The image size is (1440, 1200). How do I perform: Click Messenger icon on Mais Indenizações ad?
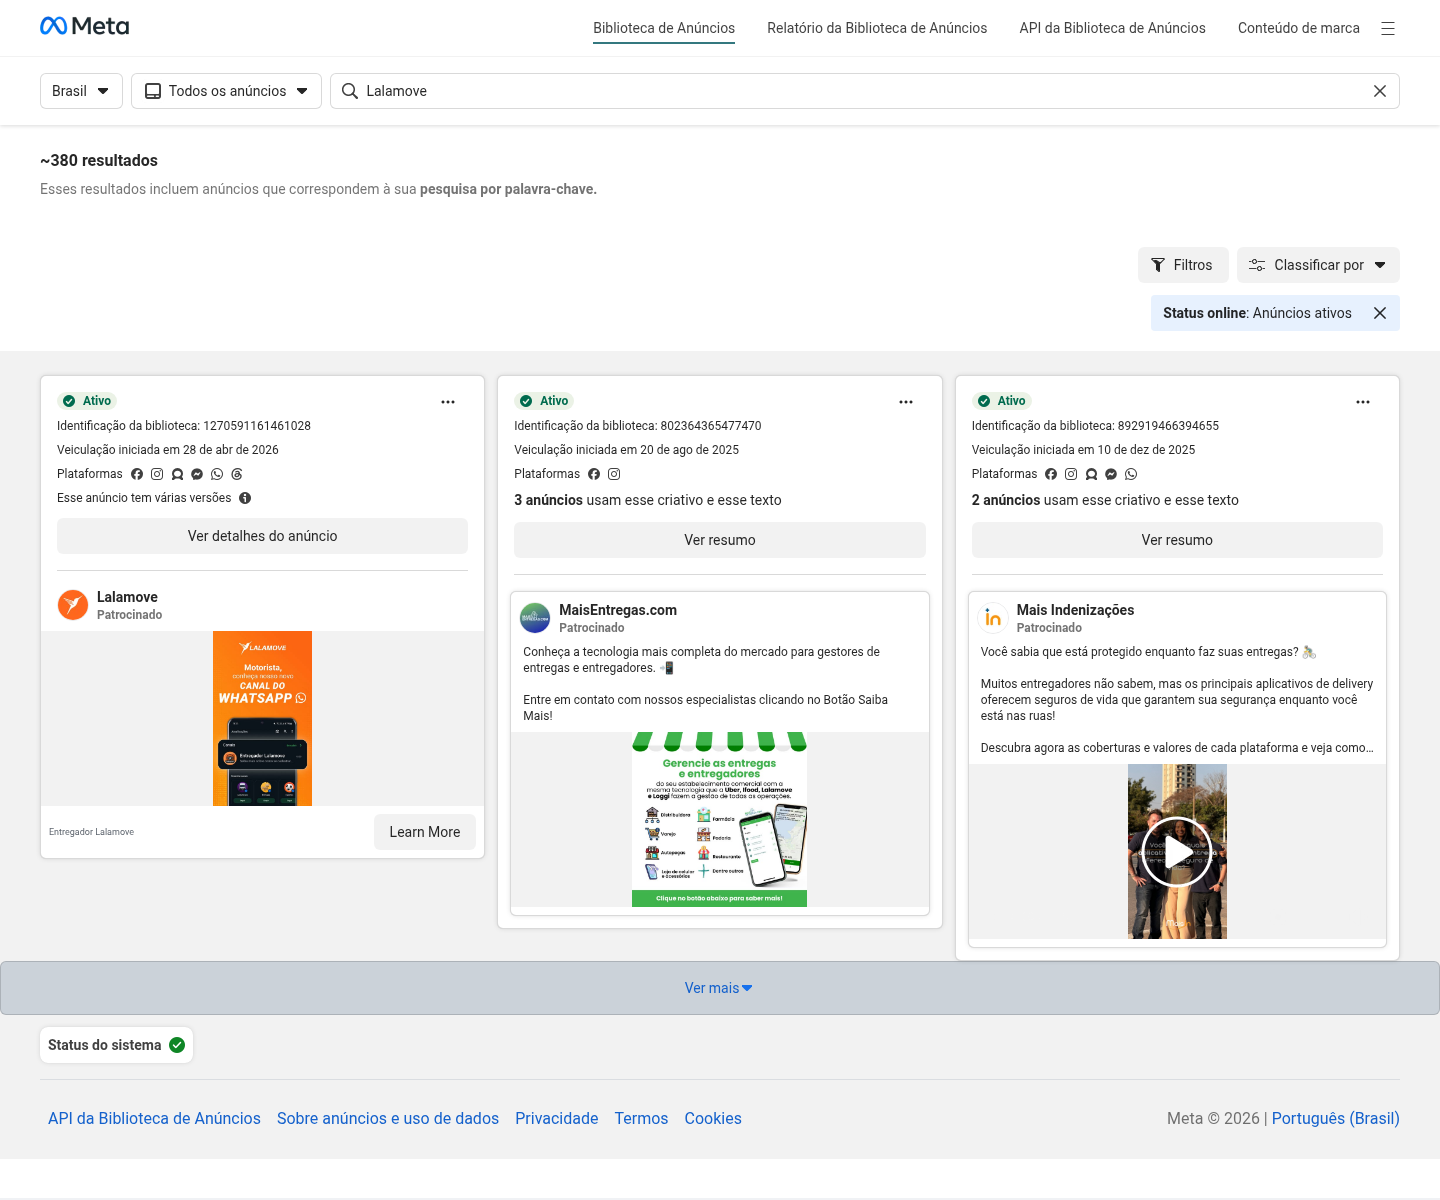coord(1111,474)
